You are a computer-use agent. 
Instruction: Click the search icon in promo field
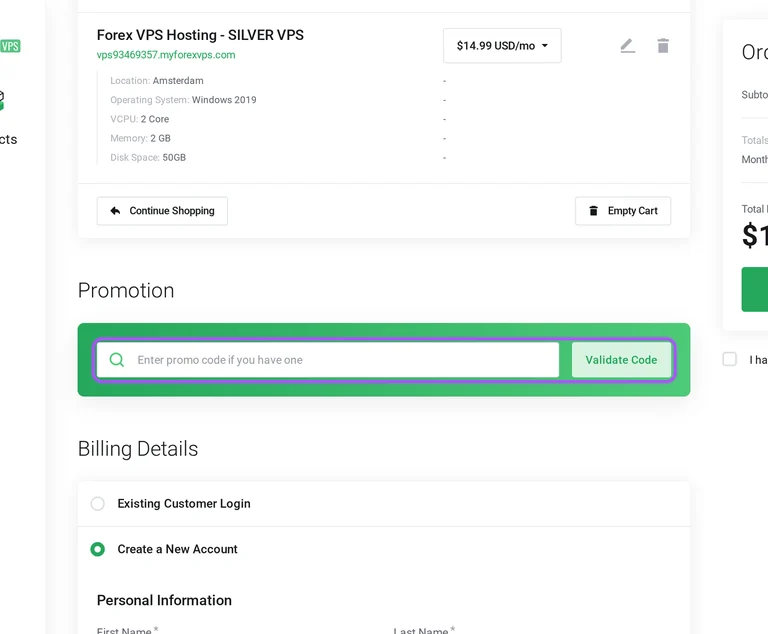click(x=117, y=360)
